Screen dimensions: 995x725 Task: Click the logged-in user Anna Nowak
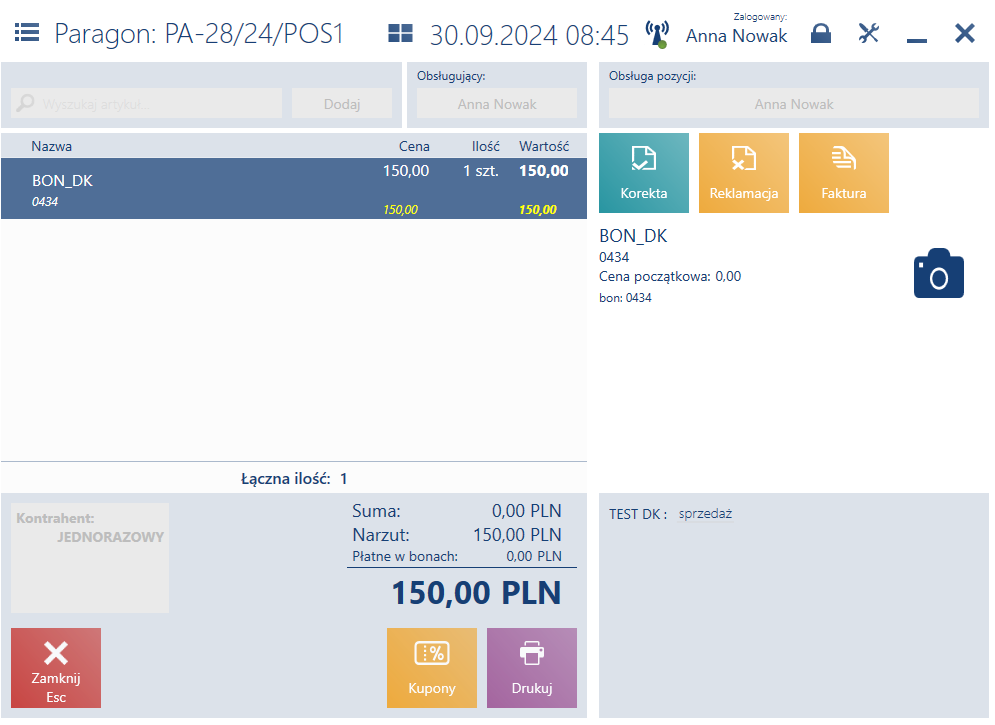736,36
